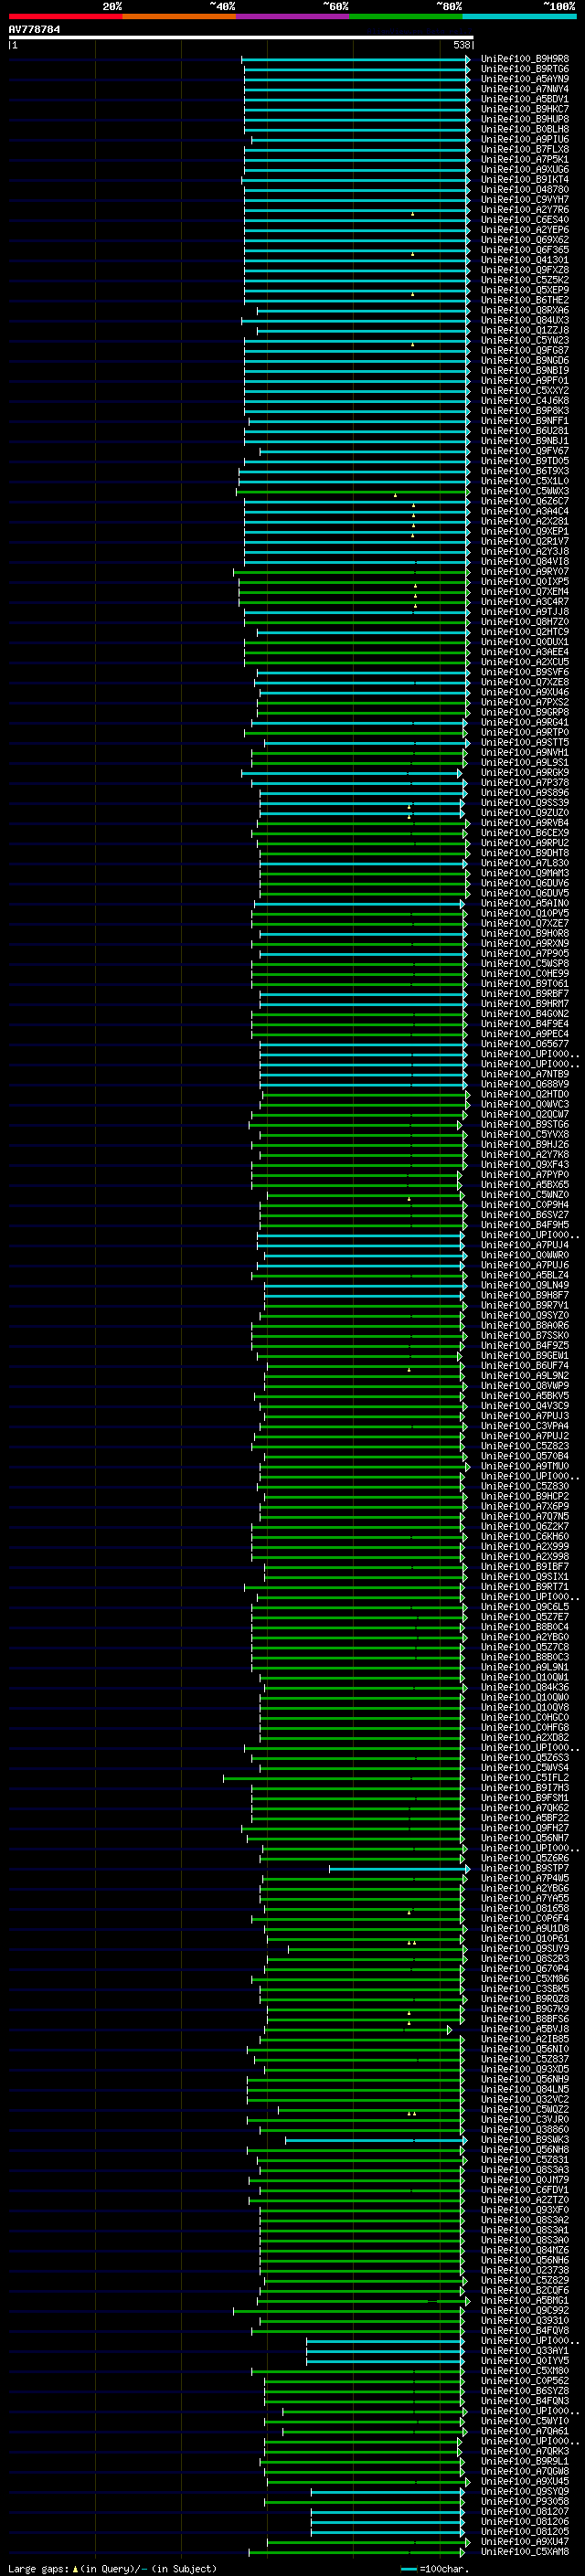Image resolution: width=585 pixels, height=2576 pixels.
Task: Click the cyan alignment bar for UniRef100_B9SWK3
Action: (x=375, y=2139)
